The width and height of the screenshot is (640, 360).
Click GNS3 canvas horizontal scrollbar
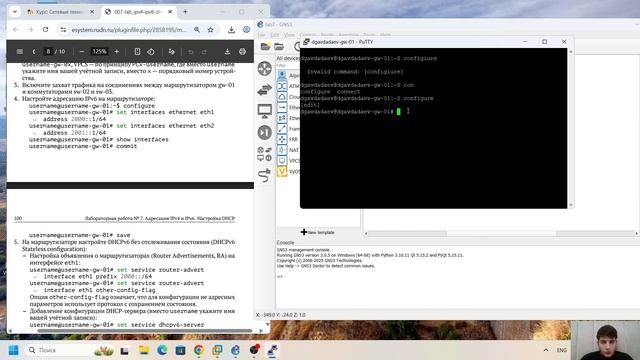(501, 233)
